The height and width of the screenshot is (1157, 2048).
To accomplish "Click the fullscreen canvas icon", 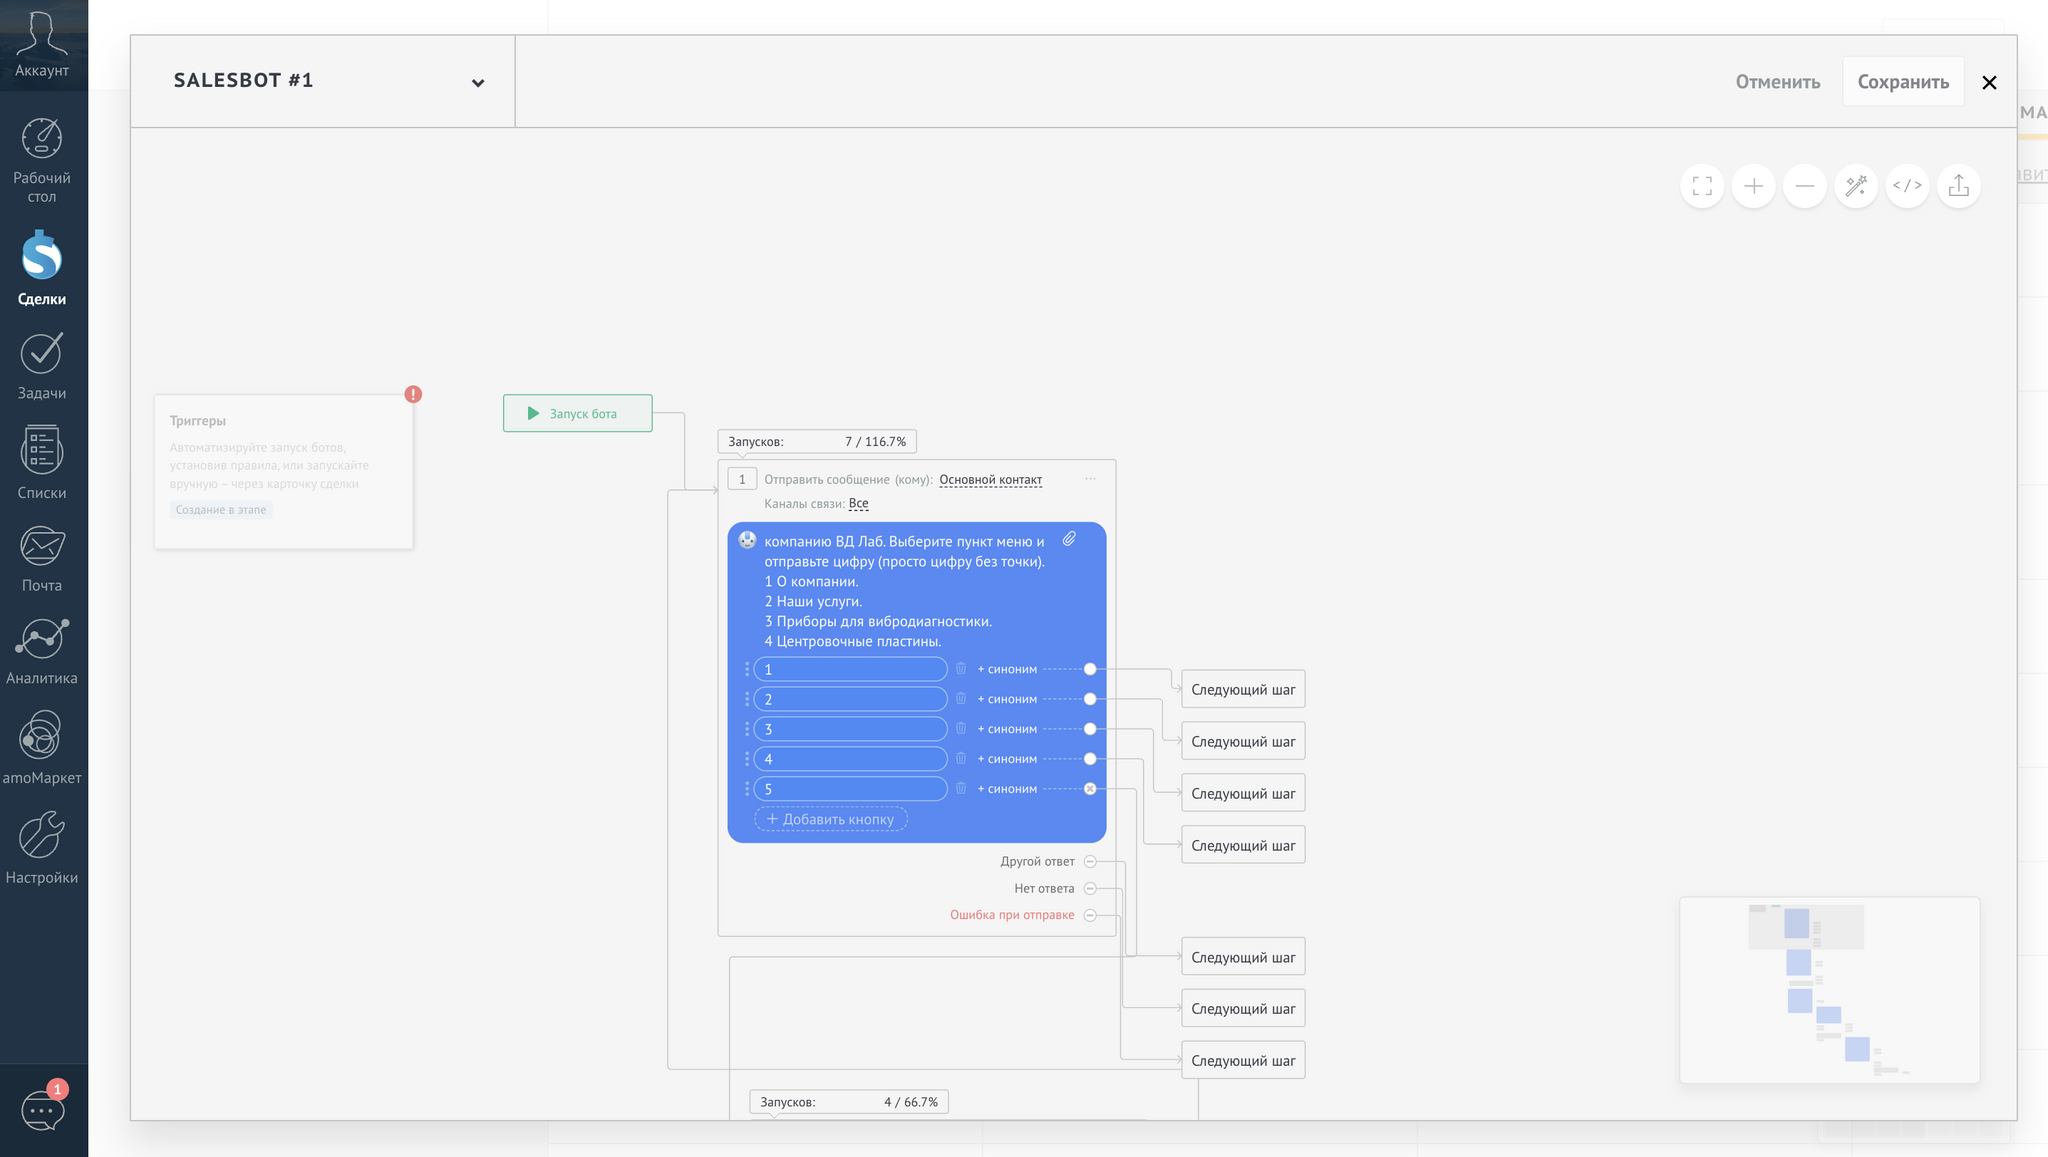I will click(x=1702, y=186).
